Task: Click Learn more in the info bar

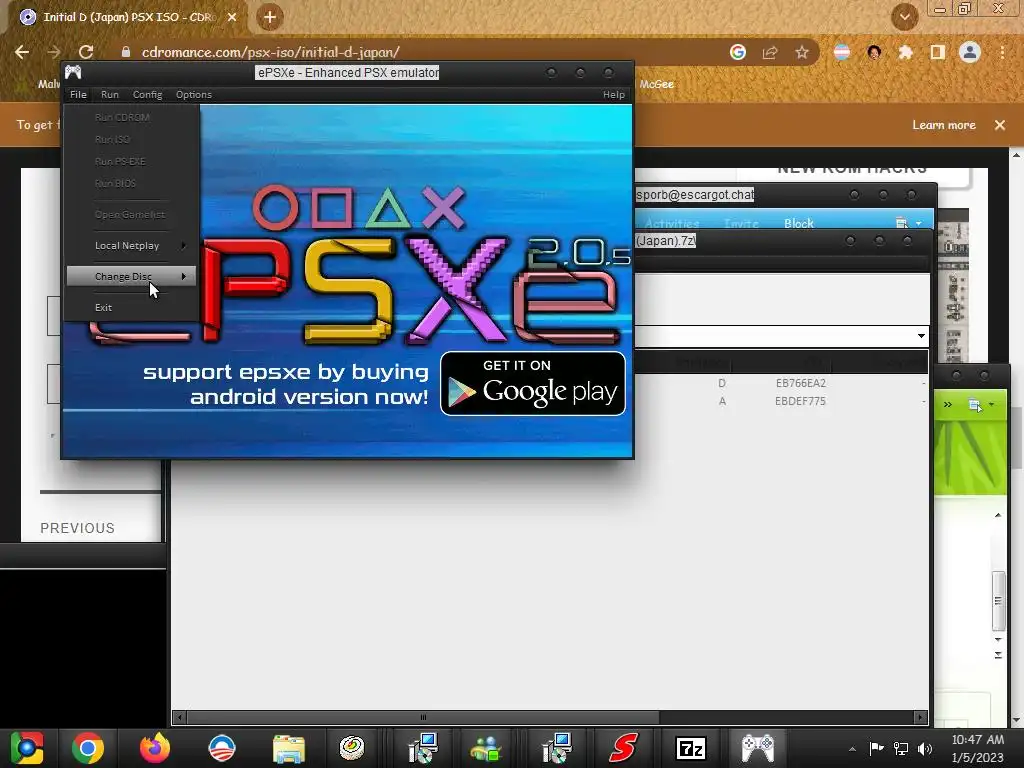Action: (x=944, y=125)
